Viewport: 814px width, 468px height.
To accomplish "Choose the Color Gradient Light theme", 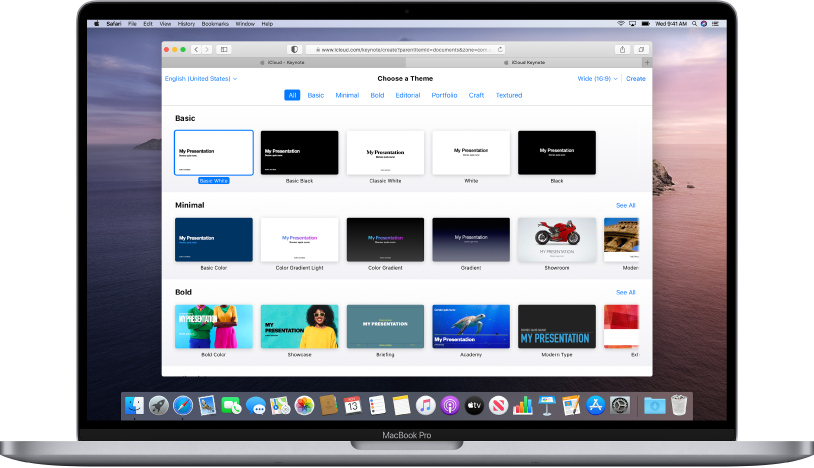I will 300,240.
